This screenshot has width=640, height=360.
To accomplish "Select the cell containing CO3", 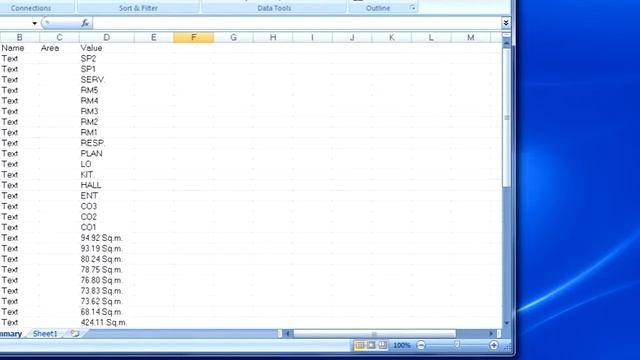I will pyautogui.click(x=107, y=207).
